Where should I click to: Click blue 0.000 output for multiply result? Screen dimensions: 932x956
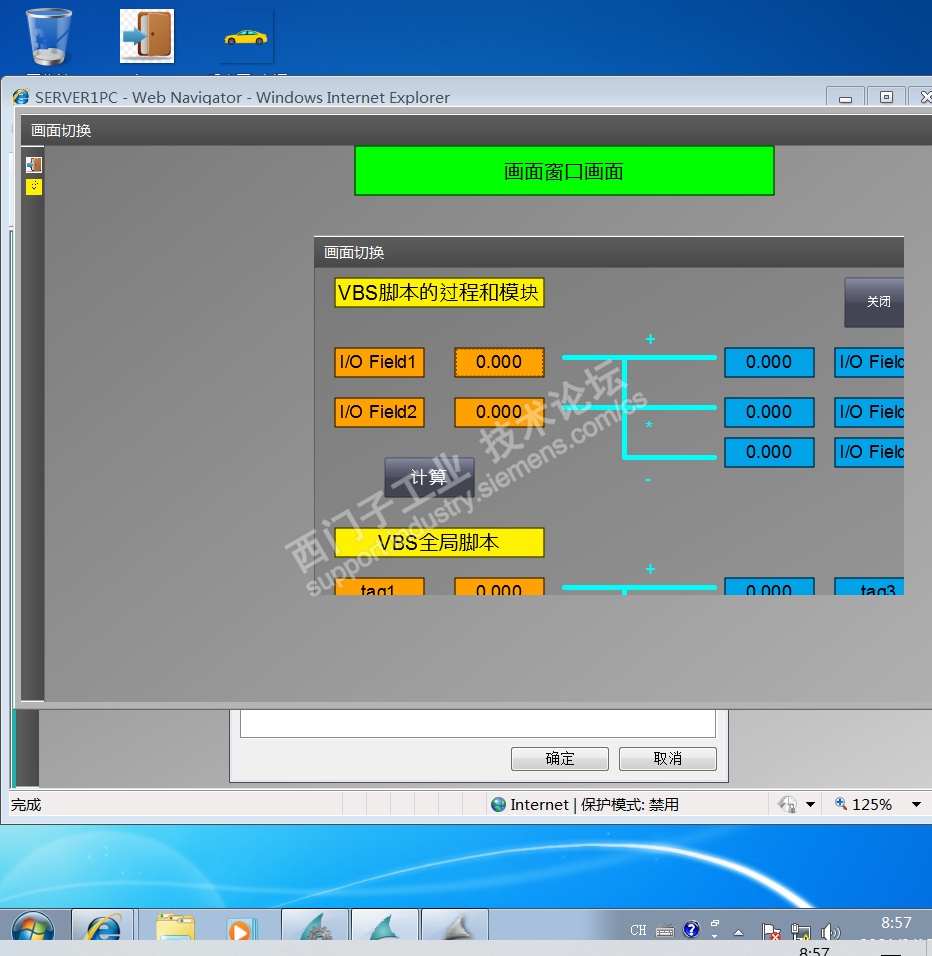[x=769, y=412]
